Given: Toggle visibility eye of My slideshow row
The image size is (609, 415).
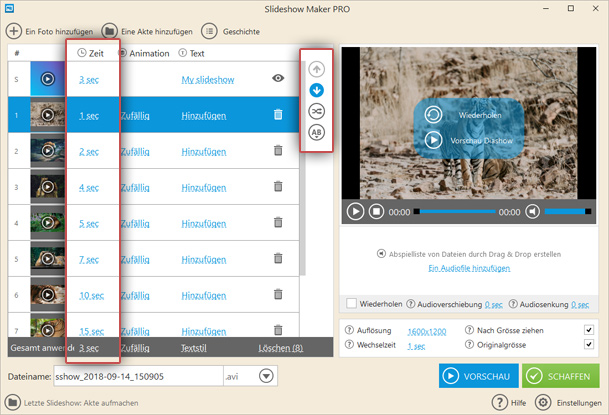Looking at the screenshot, I should click(278, 78).
